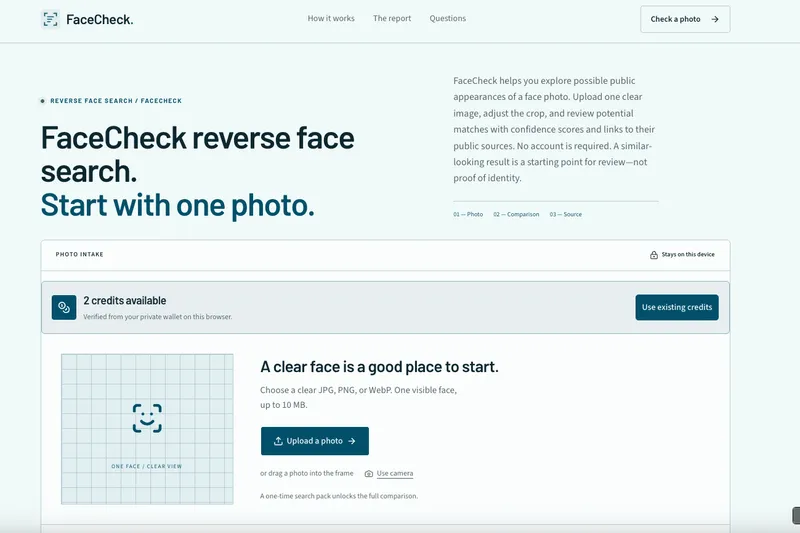The height and width of the screenshot is (533, 800).
Task: Click the FaceCheck logo icon
Action: pos(50,19)
